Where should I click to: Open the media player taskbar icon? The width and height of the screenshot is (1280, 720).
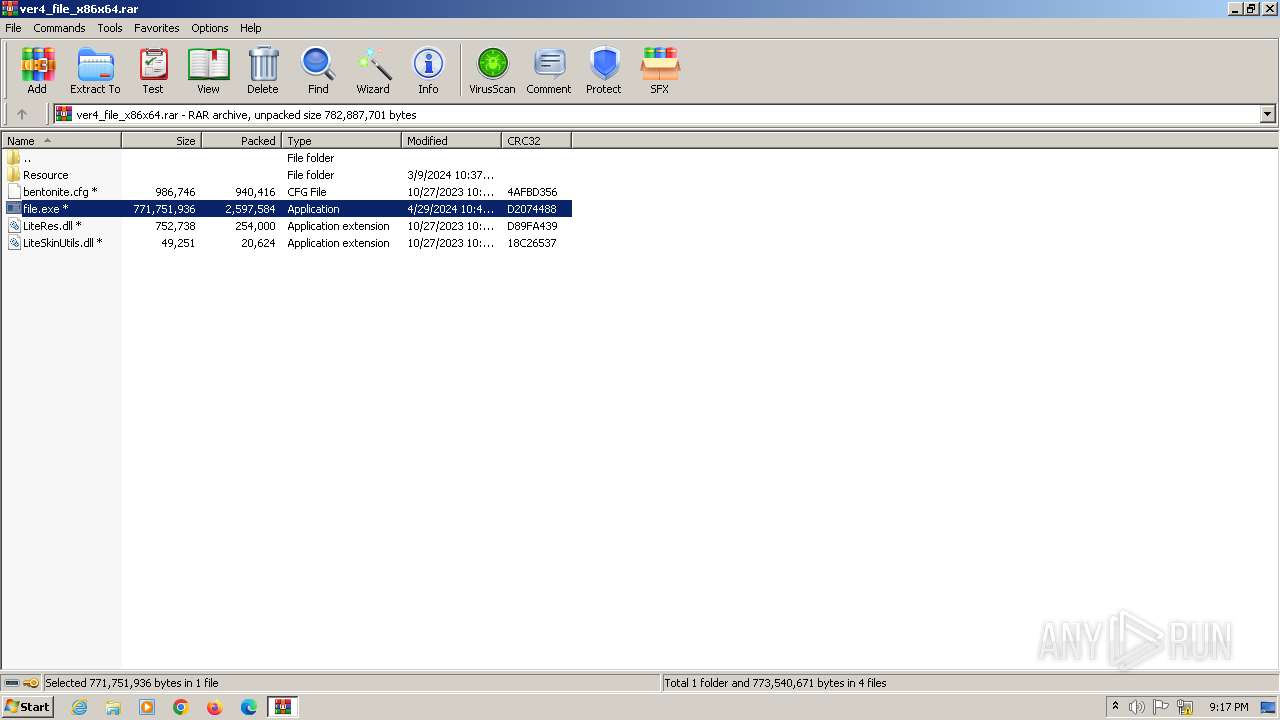(x=147, y=707)
